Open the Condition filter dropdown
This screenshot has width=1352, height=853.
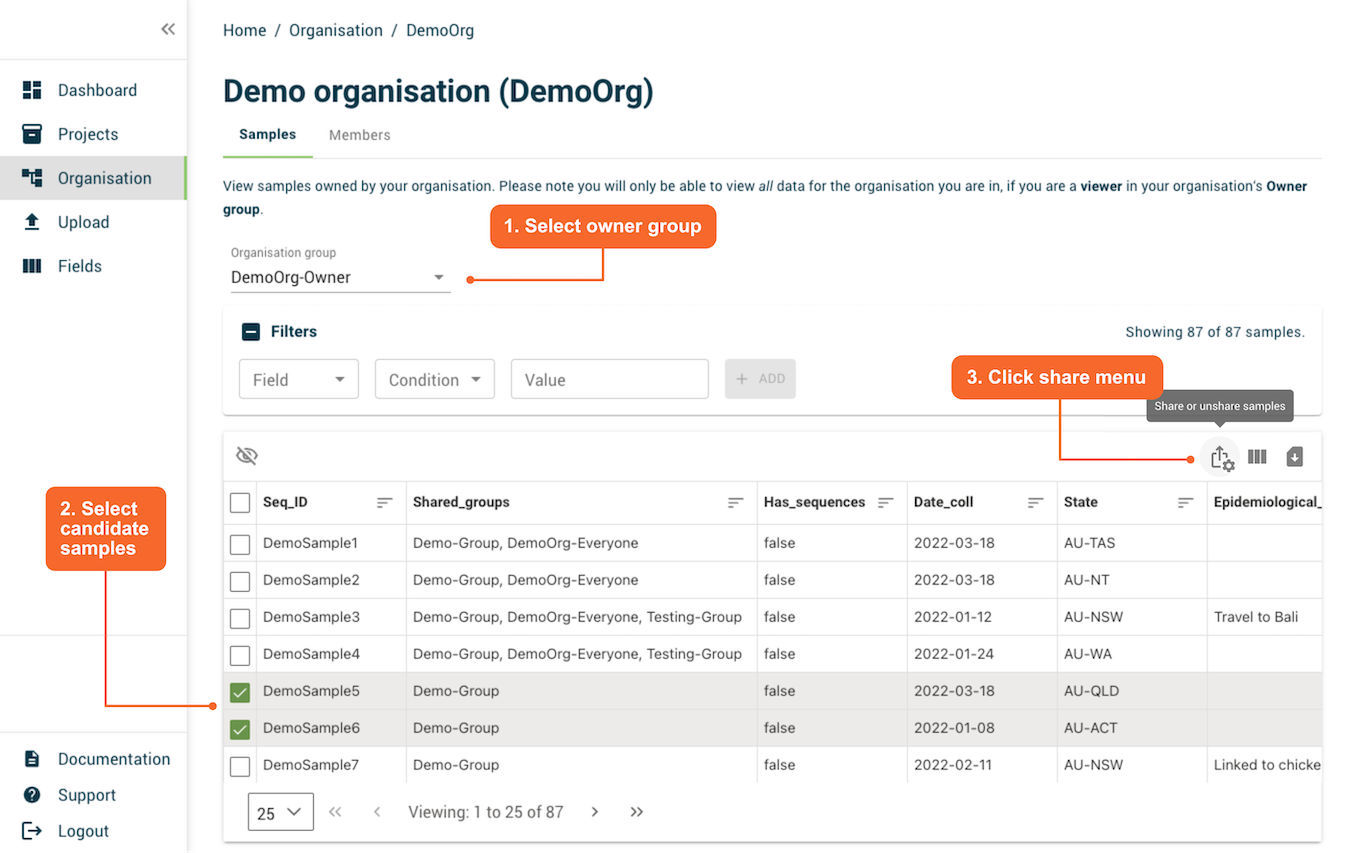click(434, 379)
